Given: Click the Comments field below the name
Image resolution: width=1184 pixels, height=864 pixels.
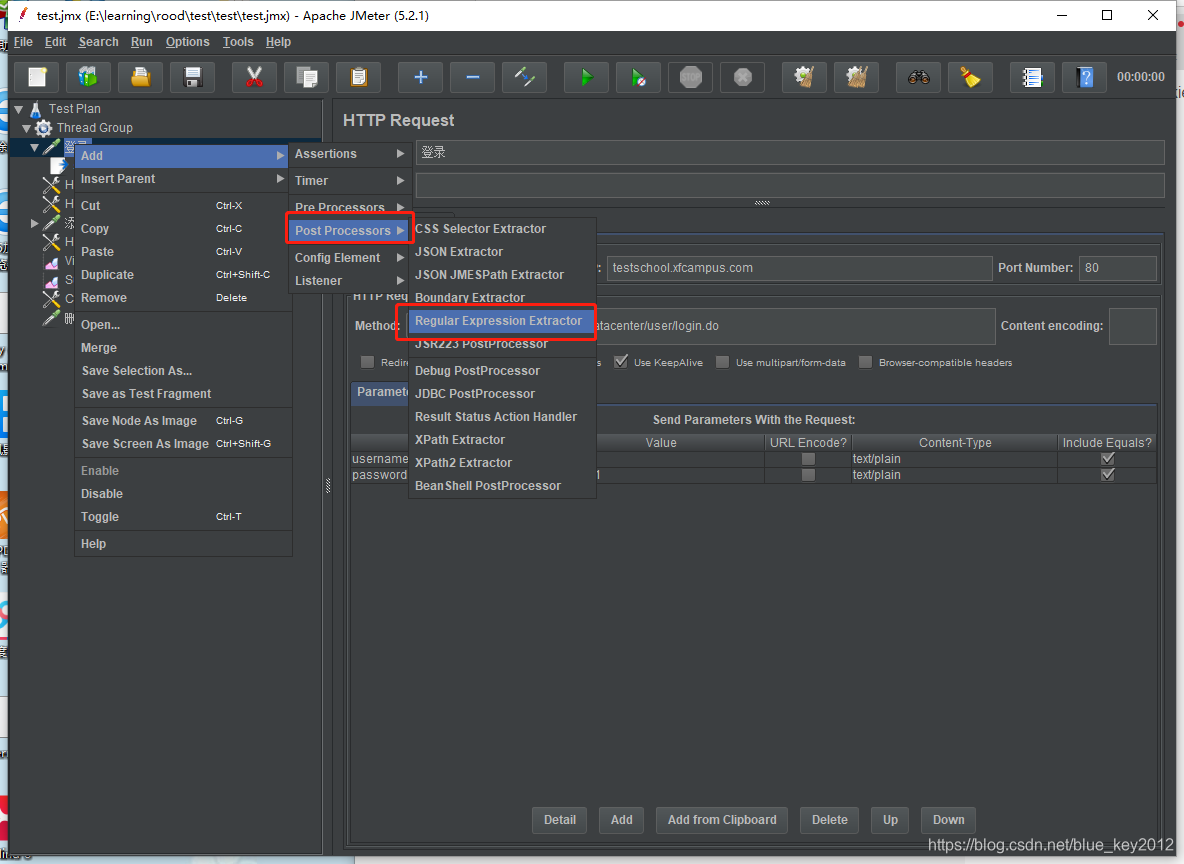Looking at the screenshot, I should tap(790, 185).
